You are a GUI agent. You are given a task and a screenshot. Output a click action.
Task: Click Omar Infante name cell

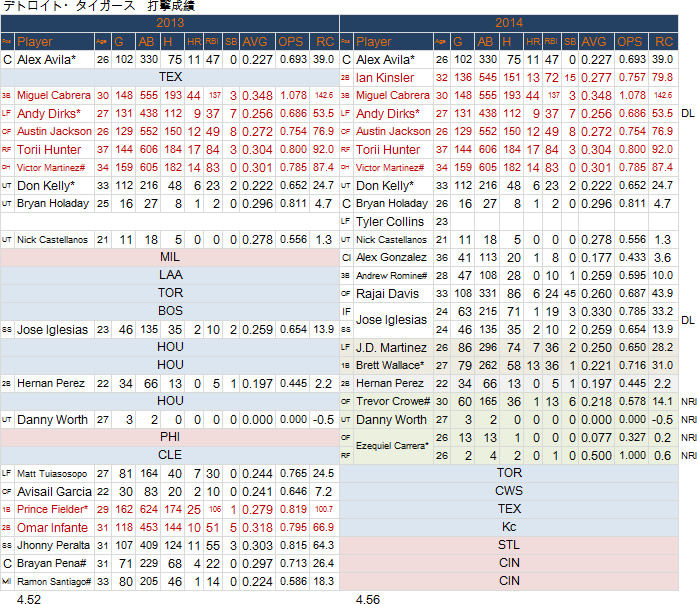54,528
